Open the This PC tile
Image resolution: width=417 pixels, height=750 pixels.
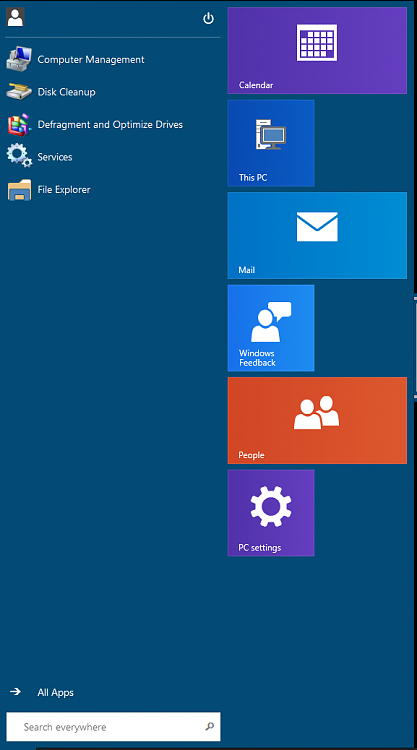click(x=271, y=143)
